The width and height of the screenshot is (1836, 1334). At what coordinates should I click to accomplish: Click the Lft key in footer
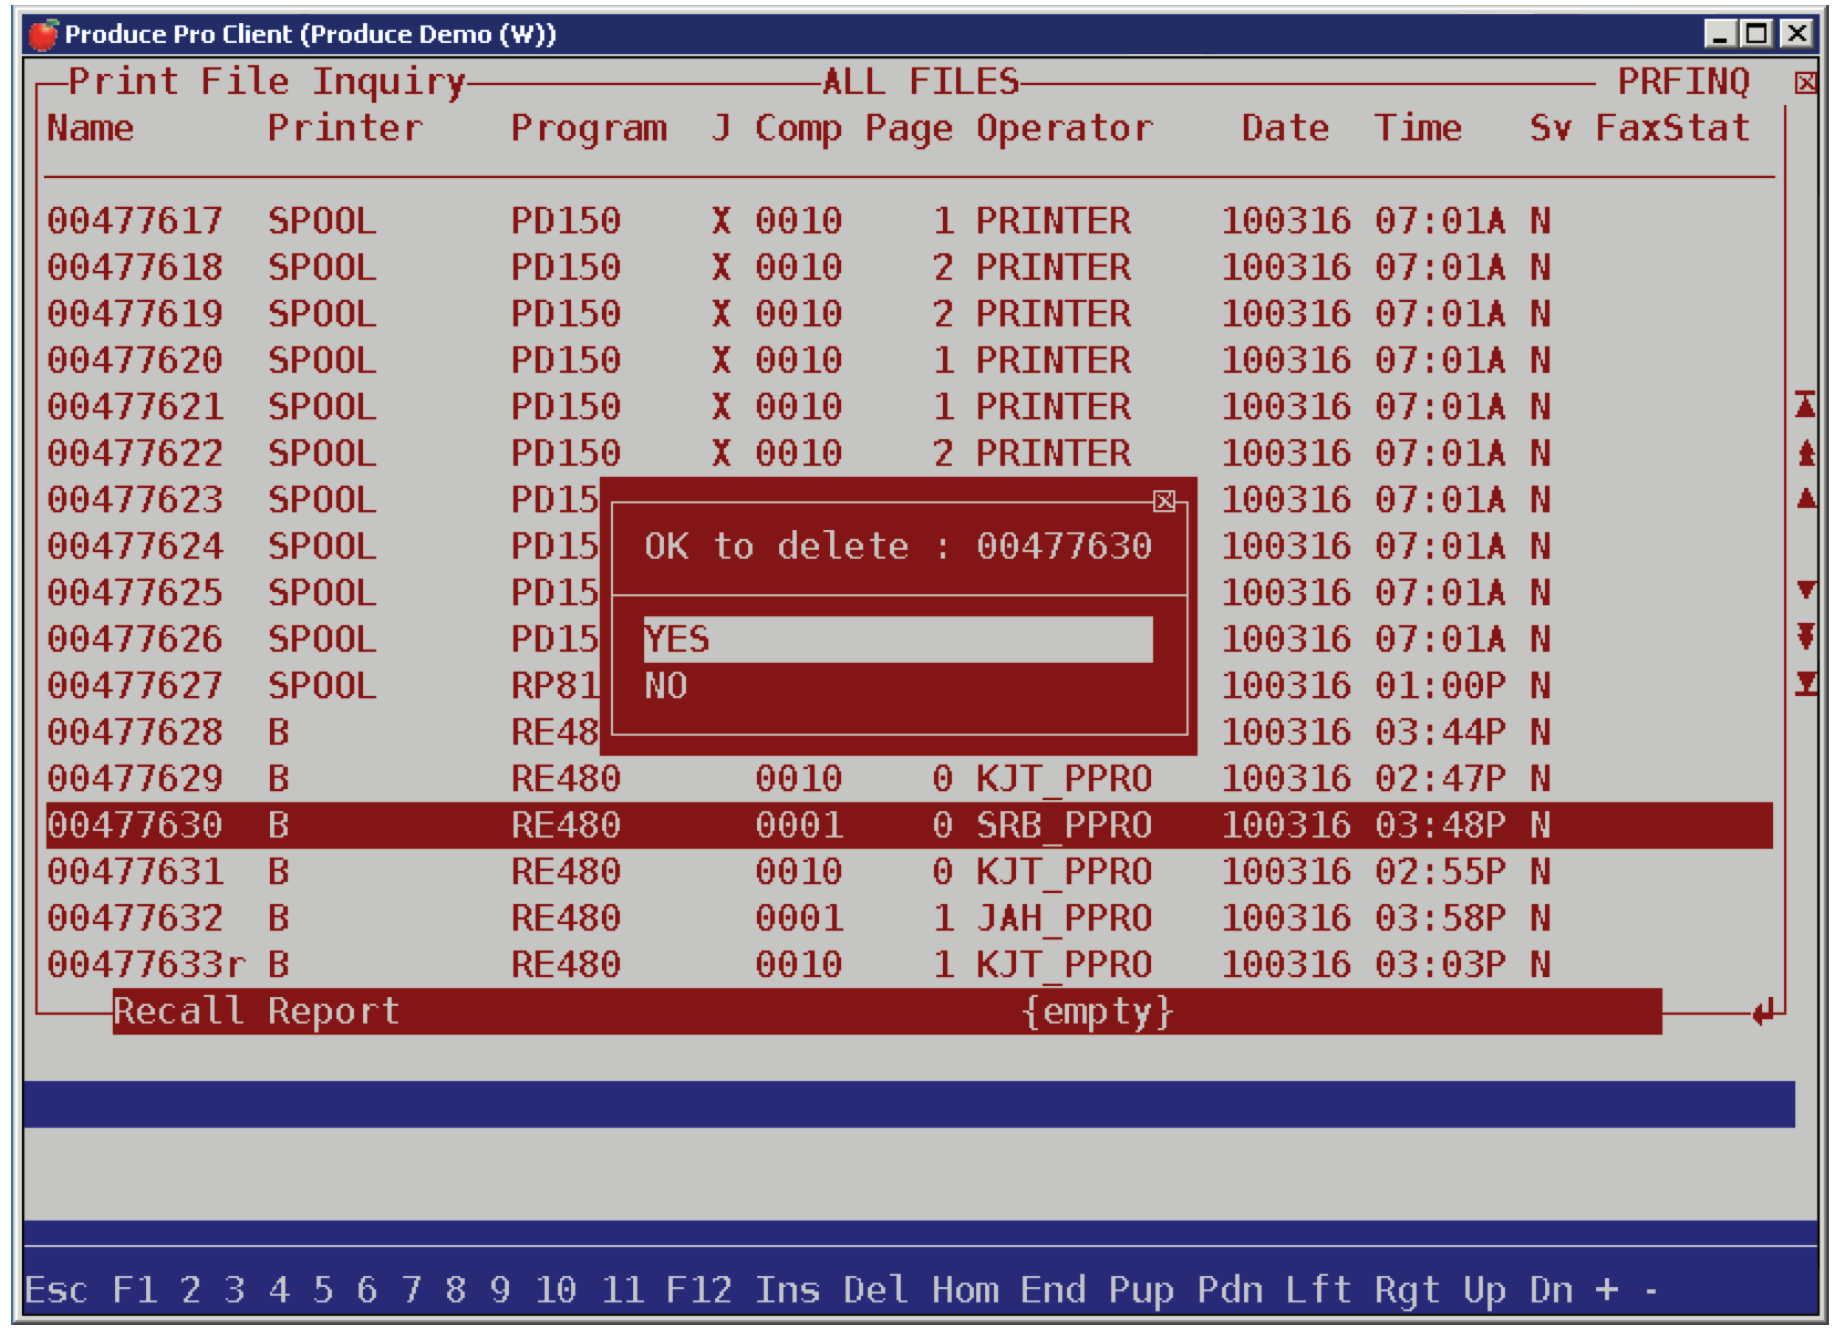pyautogui.click(x=1318, y=1289)
